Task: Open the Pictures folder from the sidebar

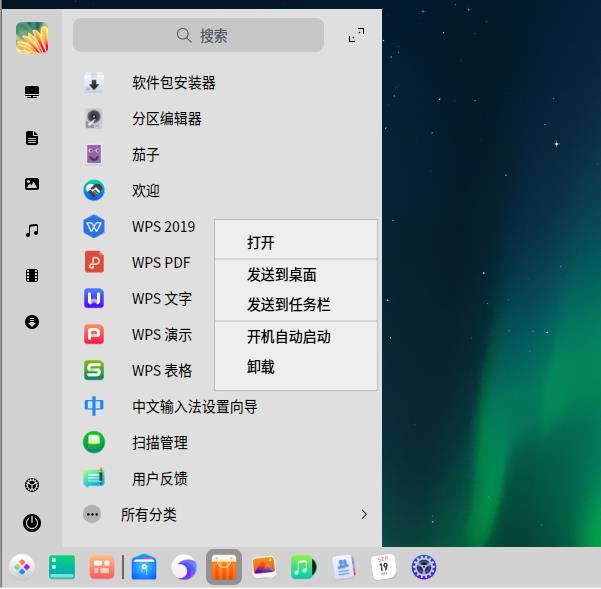Action: pyautogui.click(x=32, y=184)
